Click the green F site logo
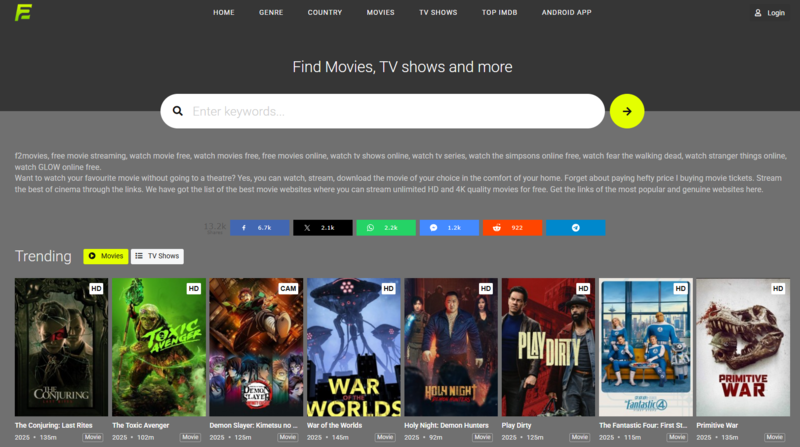 [23, 12]
